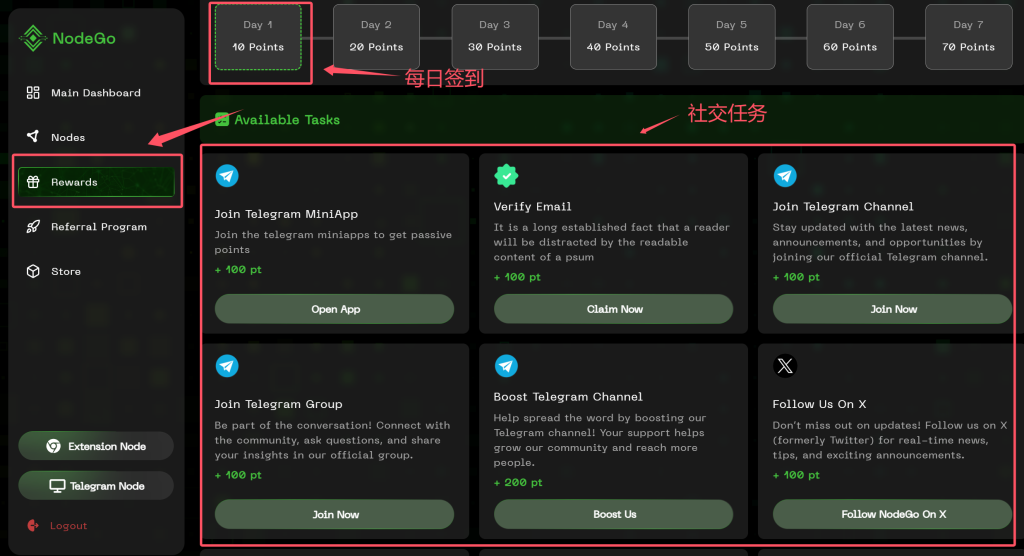Select the Day 7 70 Points card
Viewport: 1024px width, 556px height.
968,37
